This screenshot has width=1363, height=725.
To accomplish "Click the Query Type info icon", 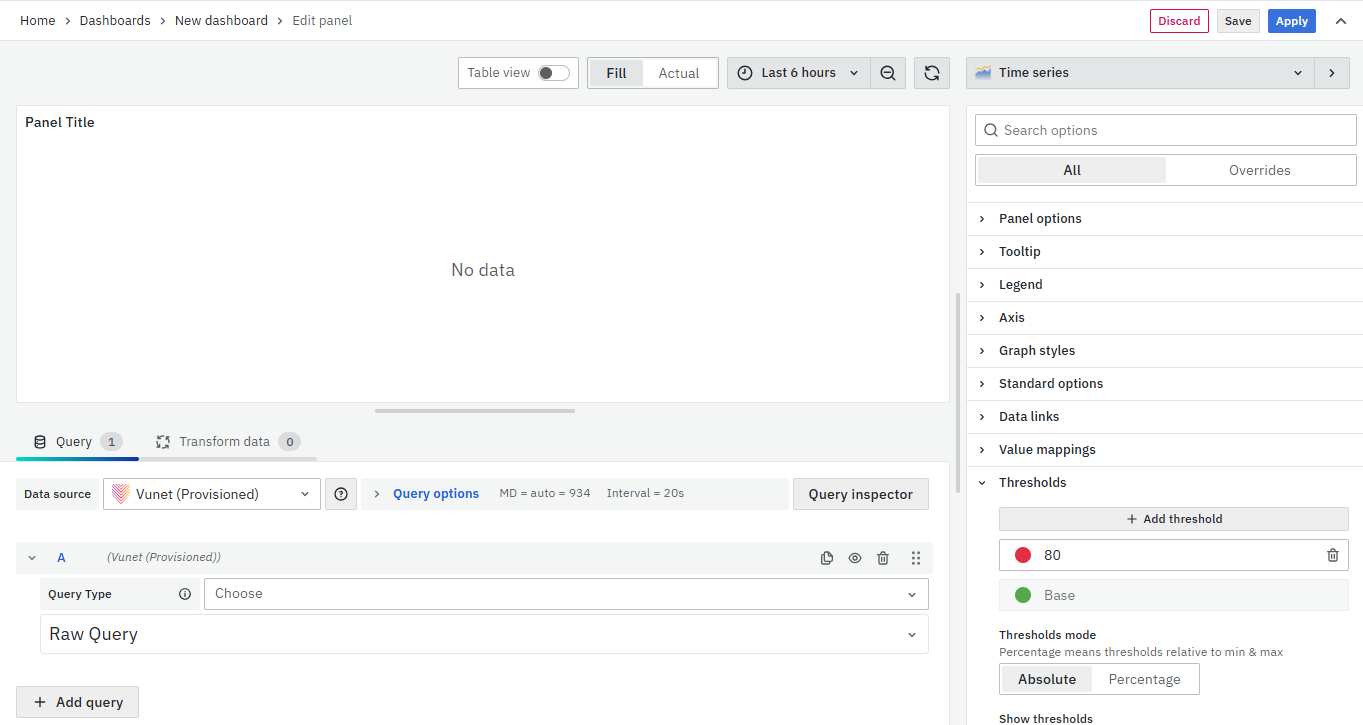I will (x=185, y=594).
